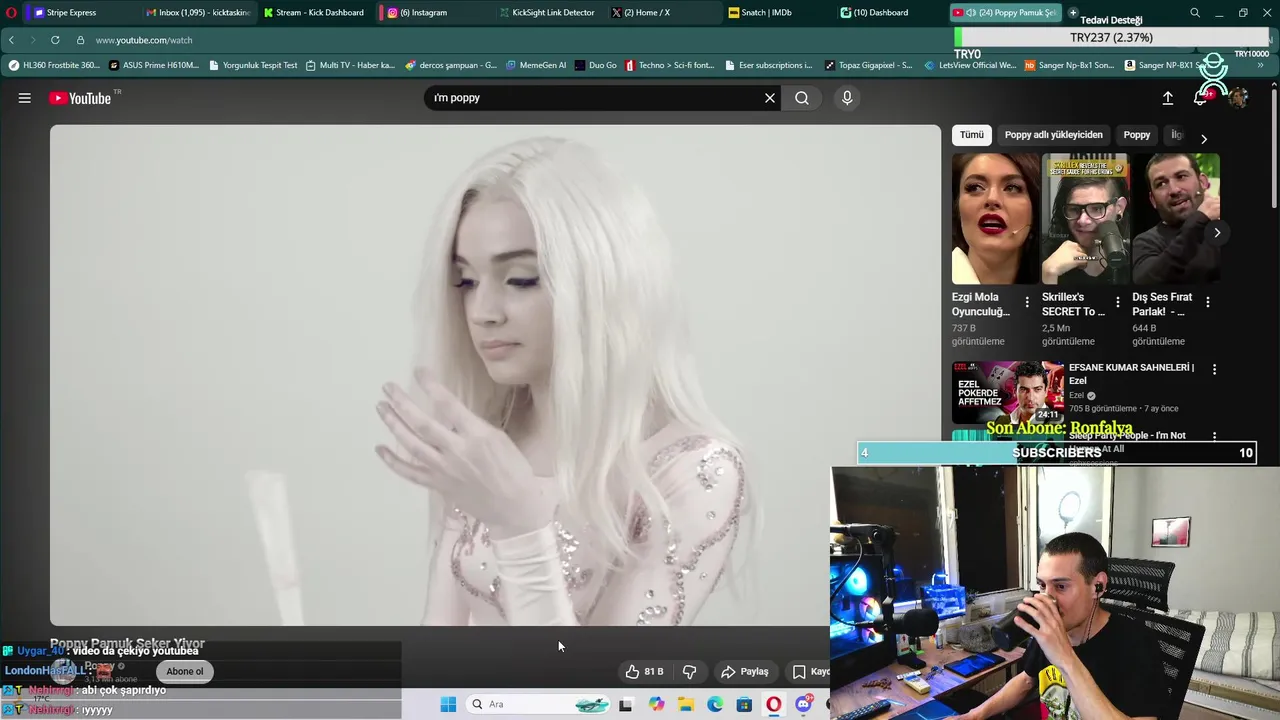
Task: Open the YouTube notifications bell
Action: [x=1201, y=98]
